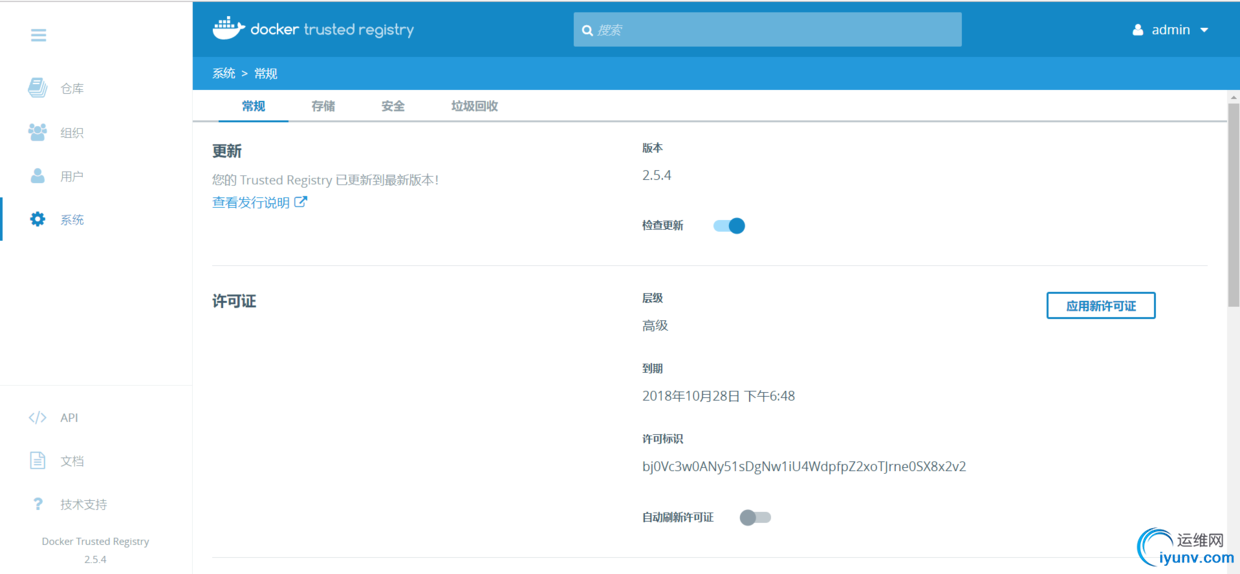Open 组织 label in sidebar
The height and width of the screenshot is (574, 1240).
[x=72, y=133]
